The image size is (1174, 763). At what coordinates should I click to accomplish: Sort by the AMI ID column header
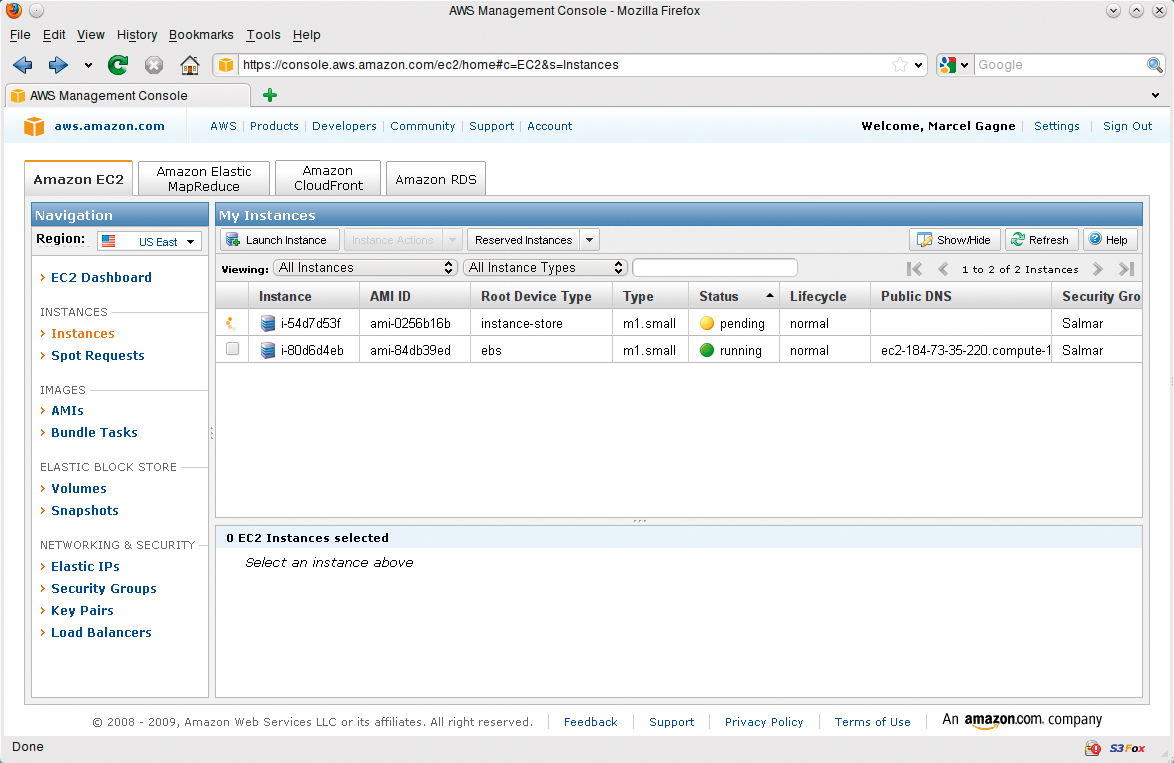tap(415, 296)
